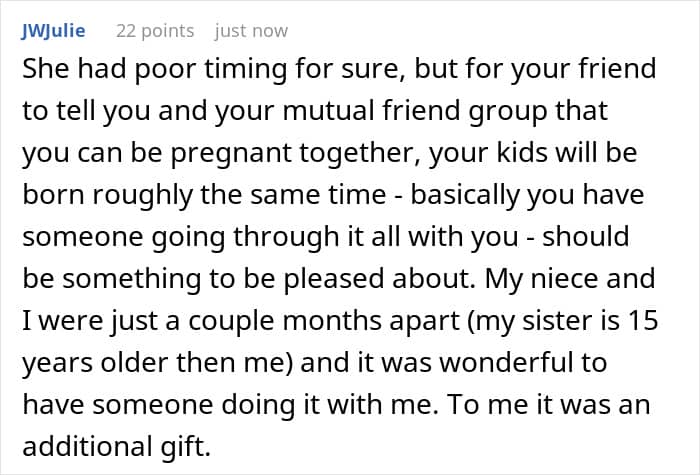
Task: Click the word 'should' at a line end
Action: 585,236
